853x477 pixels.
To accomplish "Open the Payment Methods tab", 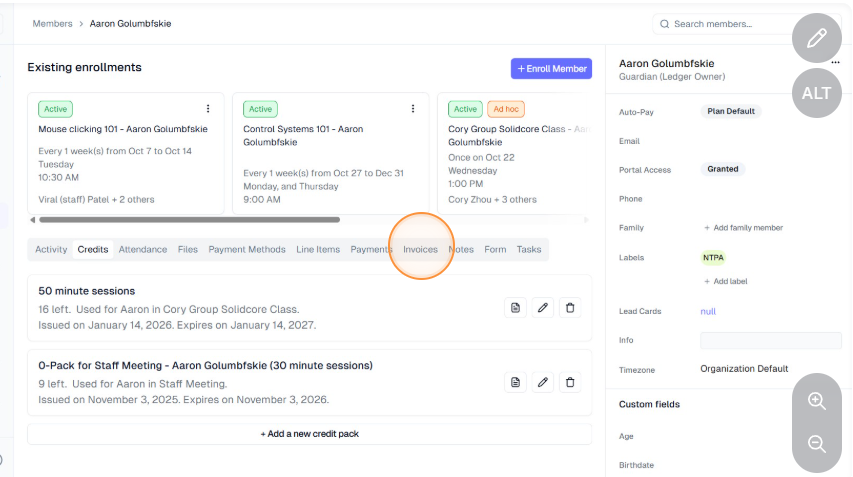I will coord(247,249).
